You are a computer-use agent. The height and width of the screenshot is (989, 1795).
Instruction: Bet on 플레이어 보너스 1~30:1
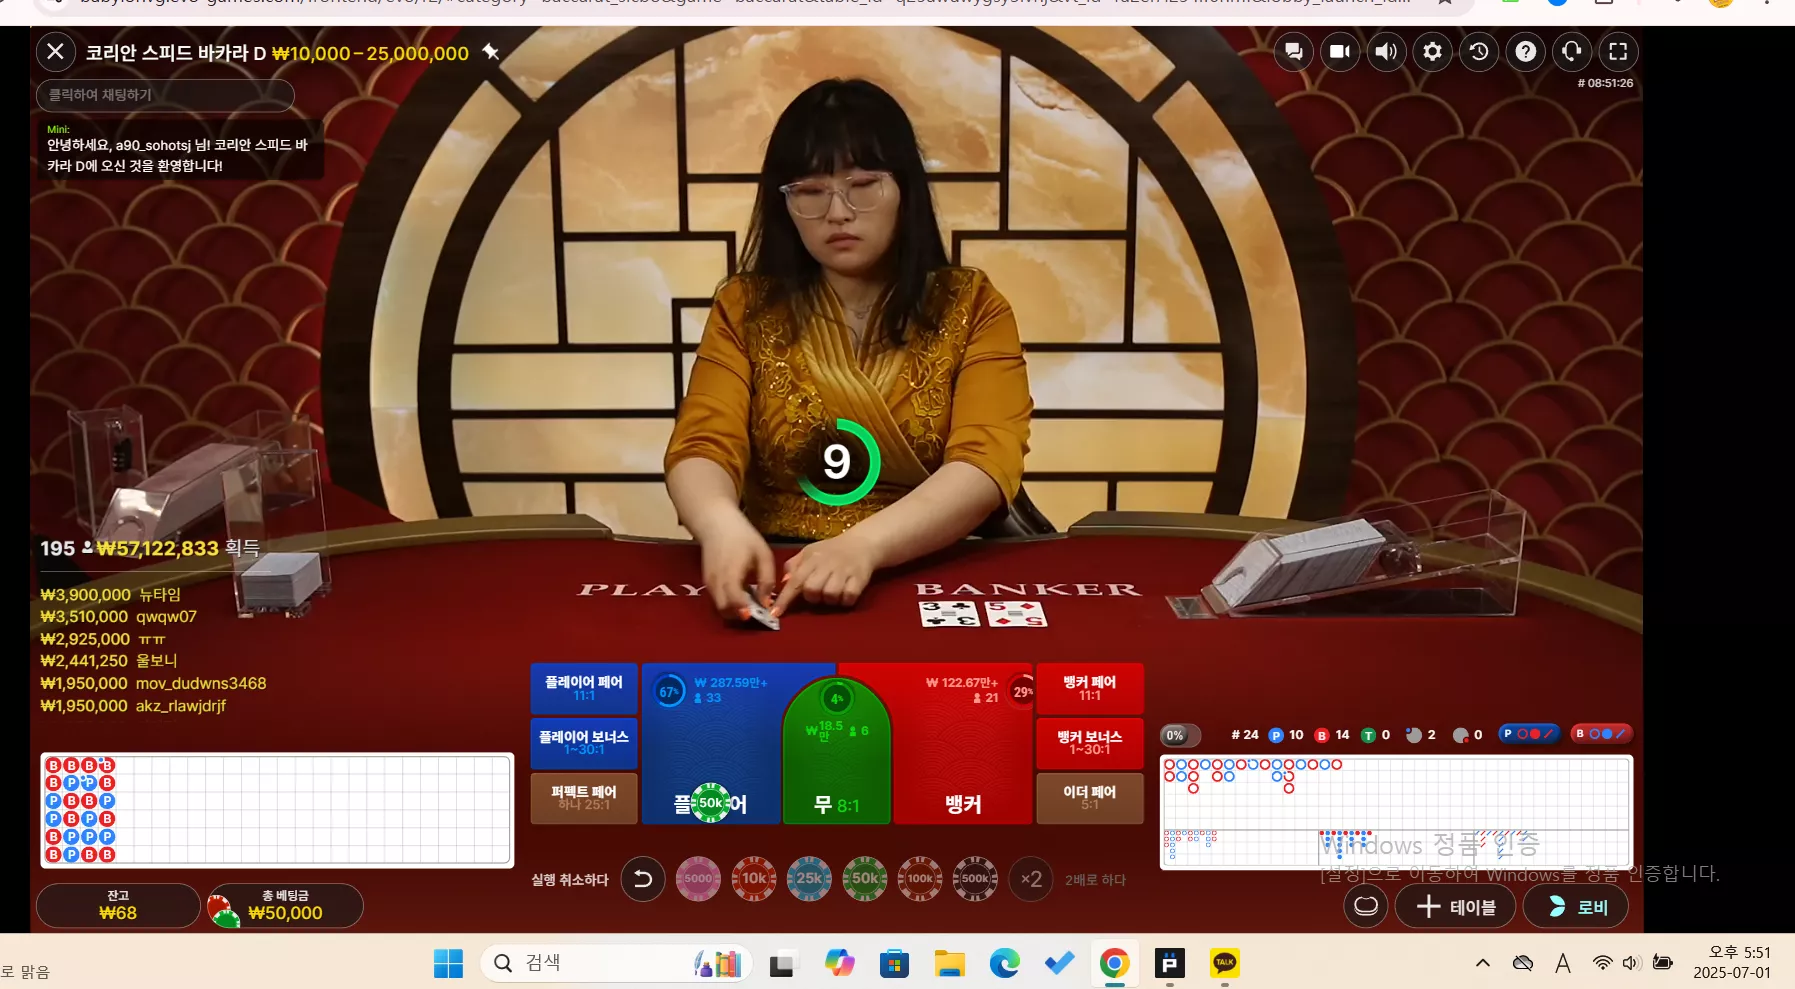(x=584, y=743)
